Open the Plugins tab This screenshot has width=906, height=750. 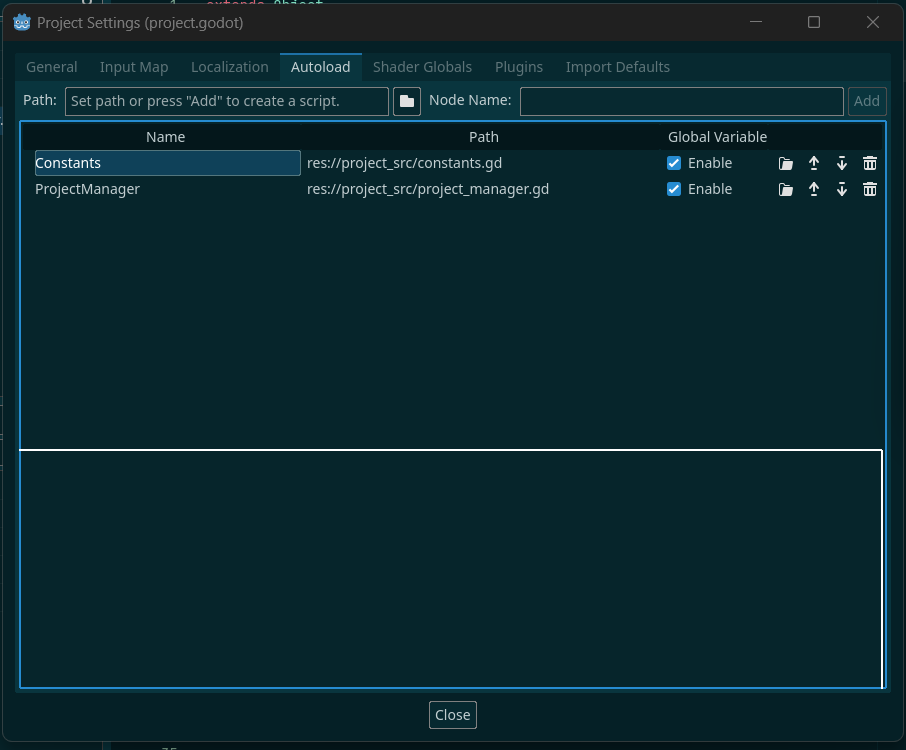518,66
